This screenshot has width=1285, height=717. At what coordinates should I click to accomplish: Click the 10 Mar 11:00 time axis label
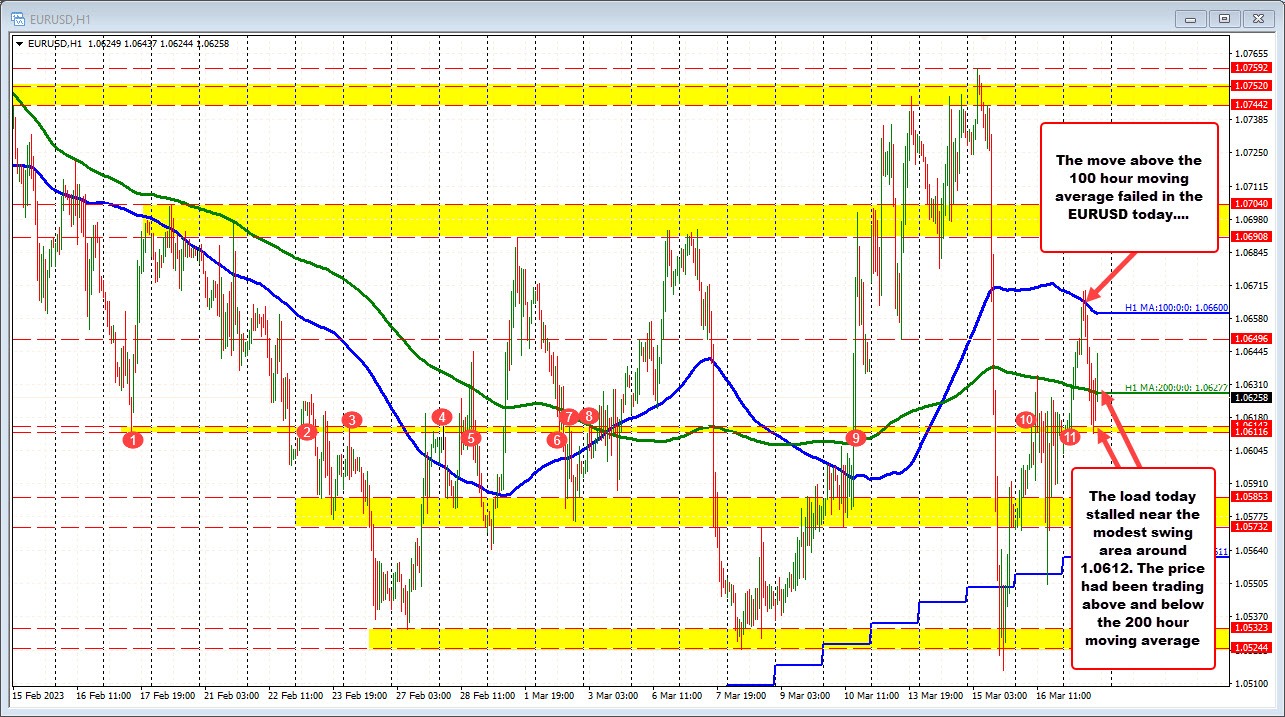coord(870,694)
